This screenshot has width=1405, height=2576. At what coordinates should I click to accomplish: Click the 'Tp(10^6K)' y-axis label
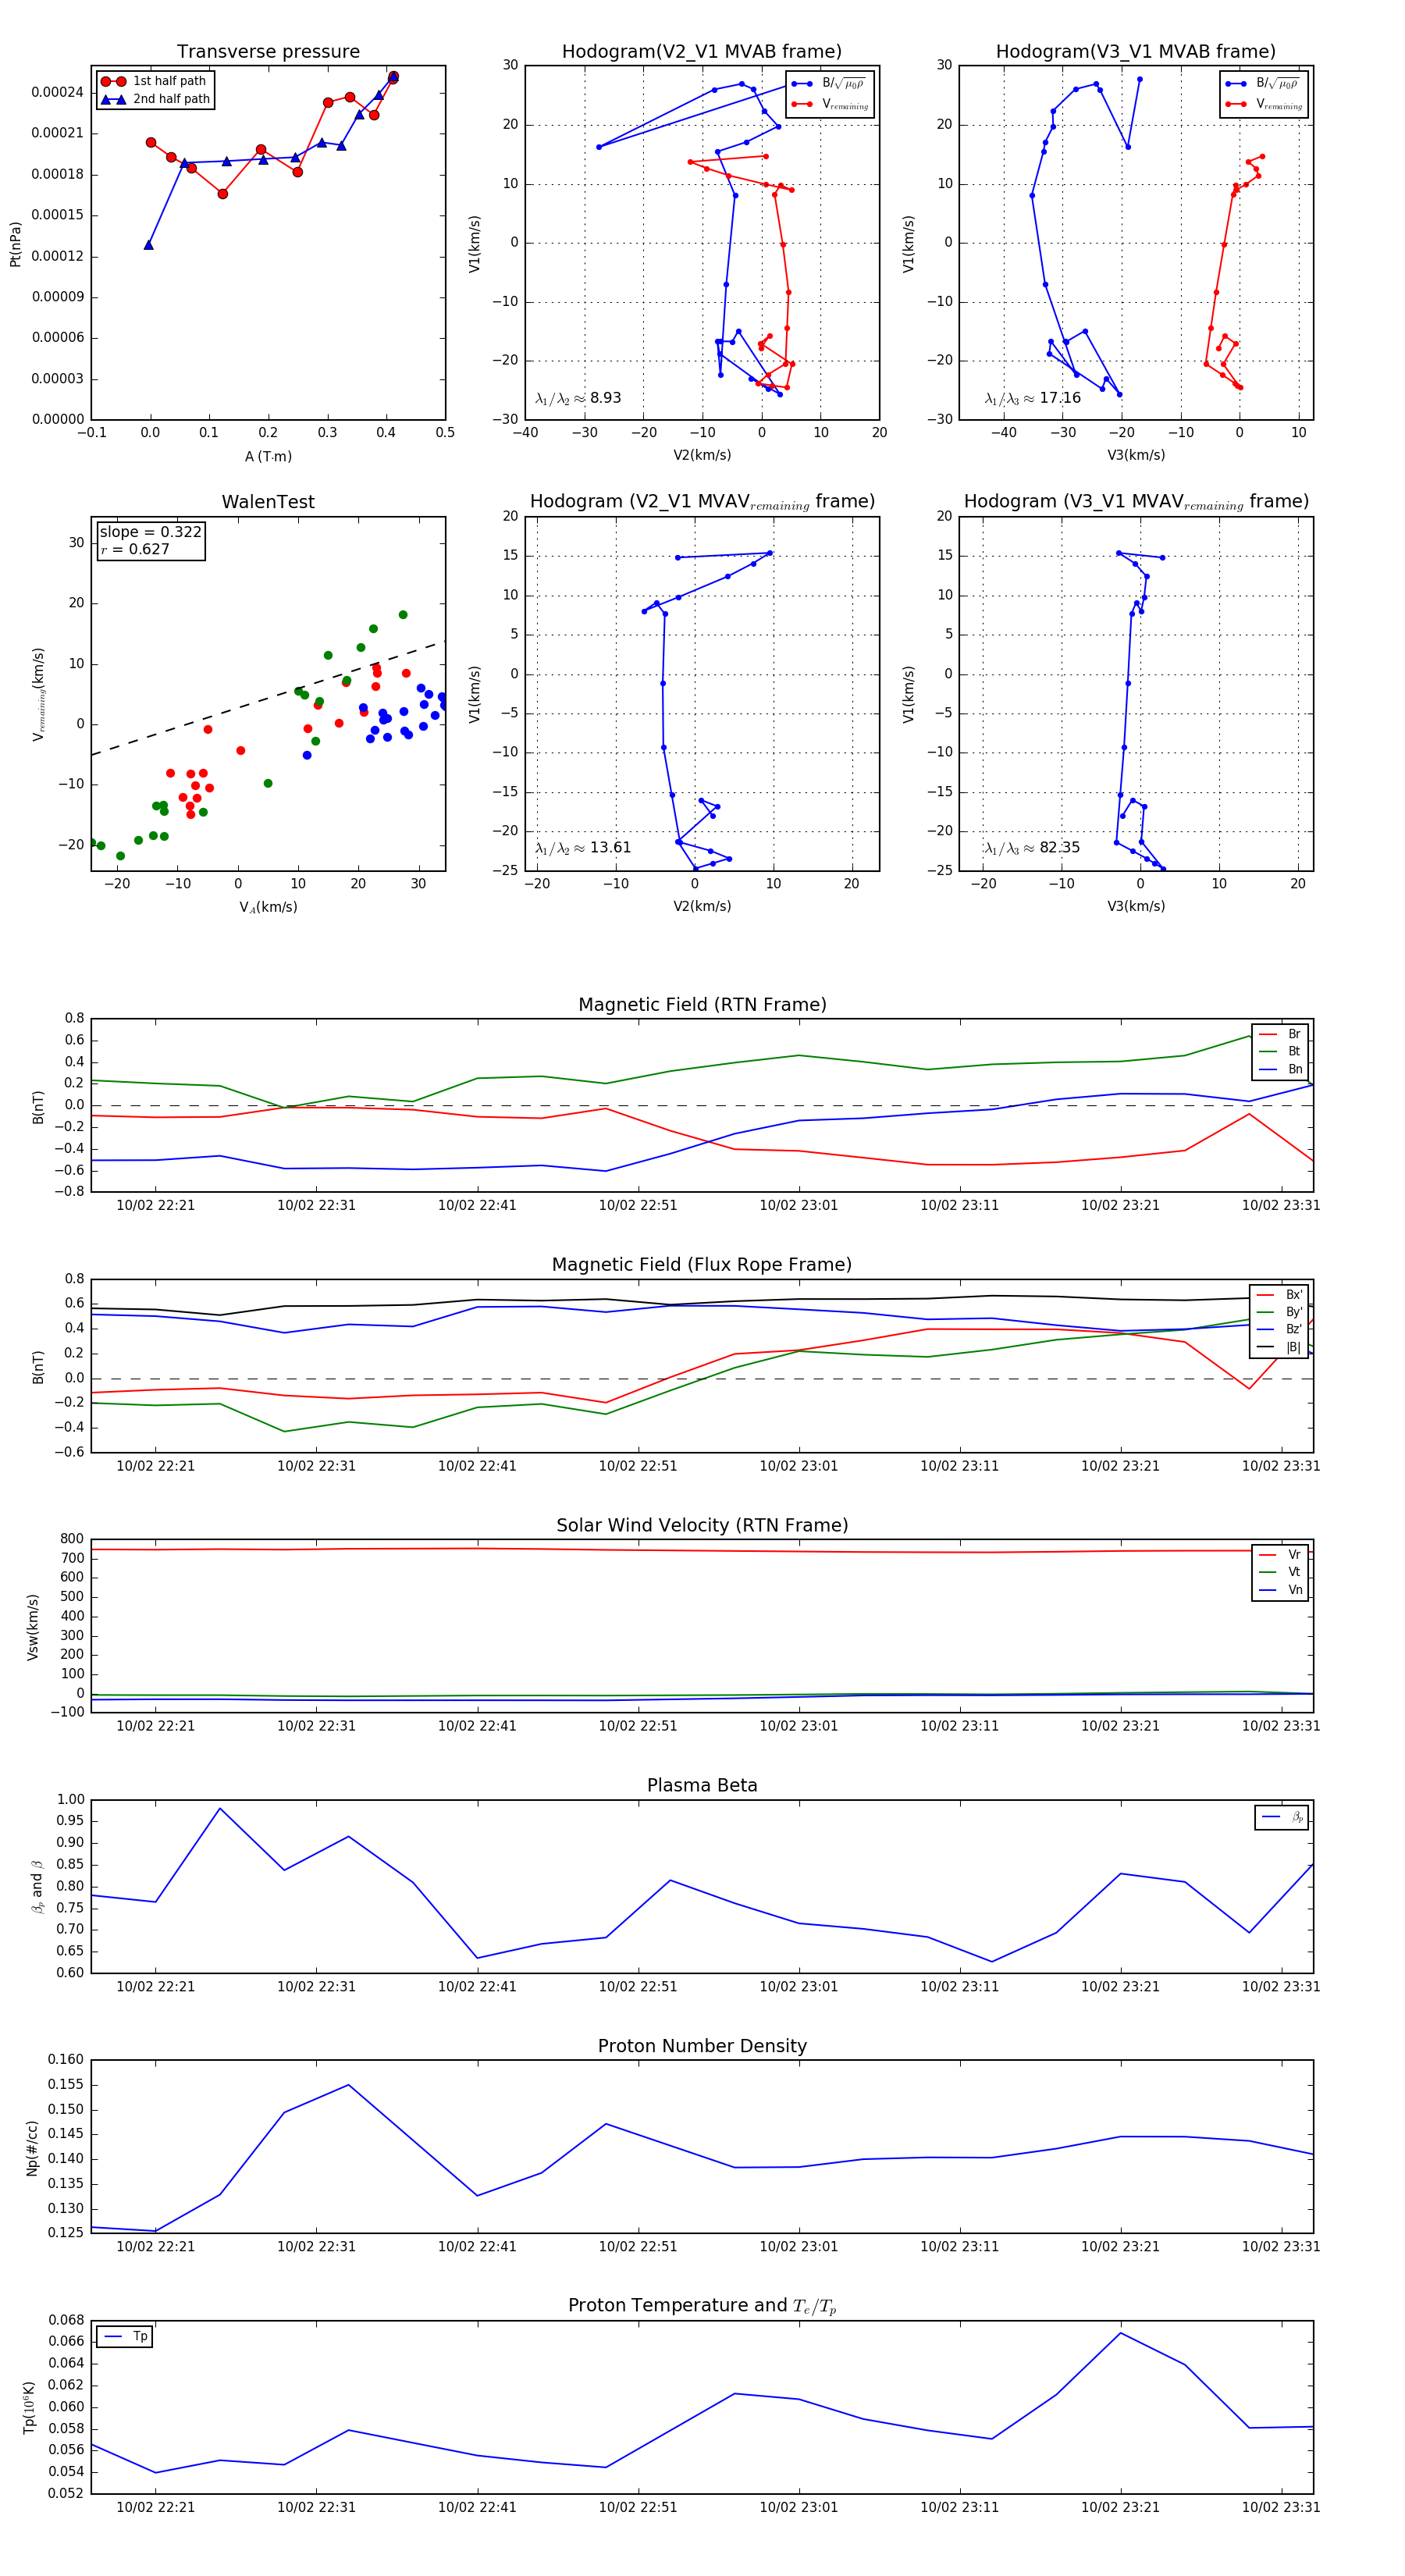pyautogui.click(x=30, y=2408)
